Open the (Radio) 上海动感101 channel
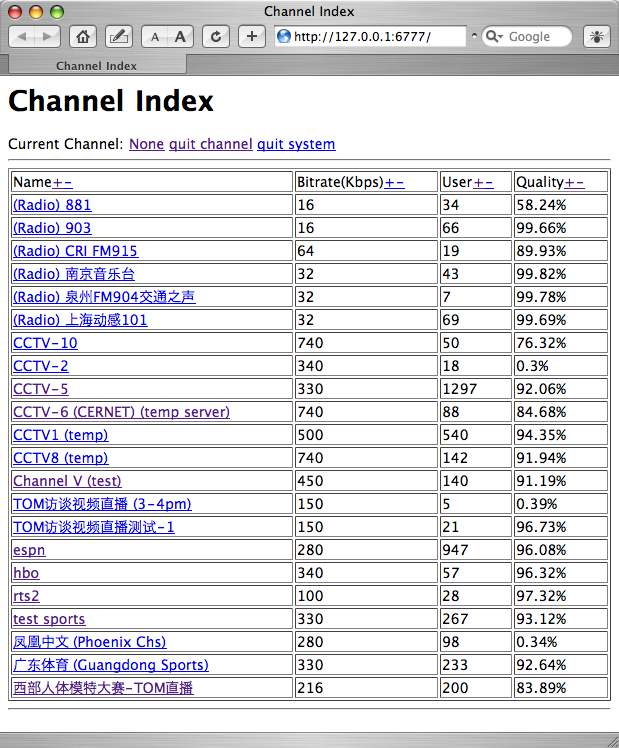Image resolution: width=619 pixels, height=748 pixels. (x=80, y=320)
